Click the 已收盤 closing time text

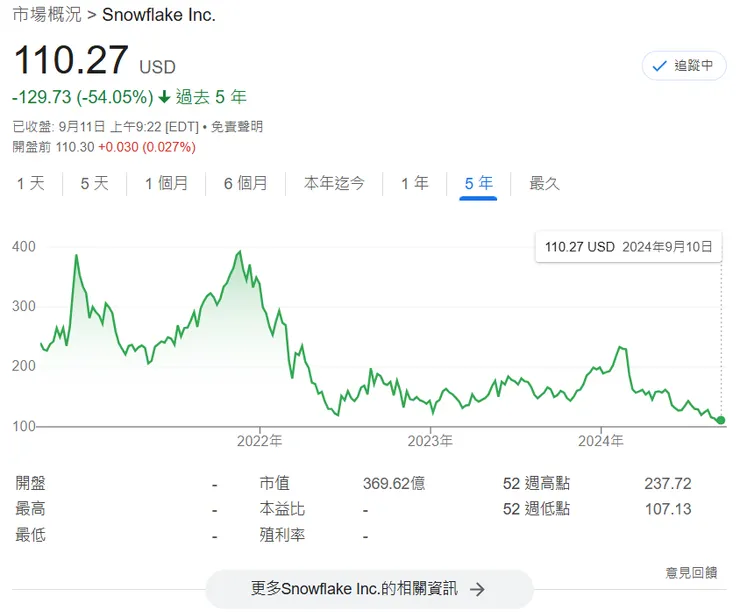pyautogui.click(x=106, y=127)
